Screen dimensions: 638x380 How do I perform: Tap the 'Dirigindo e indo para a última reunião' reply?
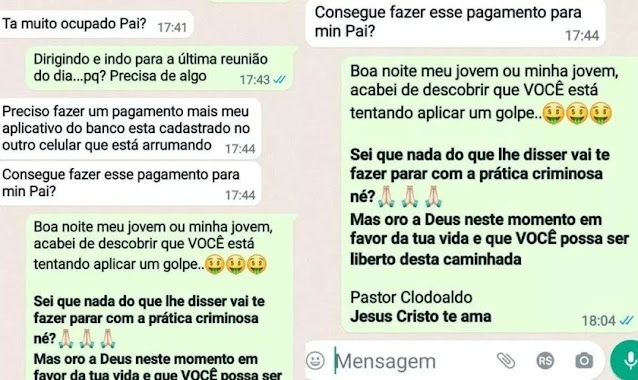(x=160, y=68)
